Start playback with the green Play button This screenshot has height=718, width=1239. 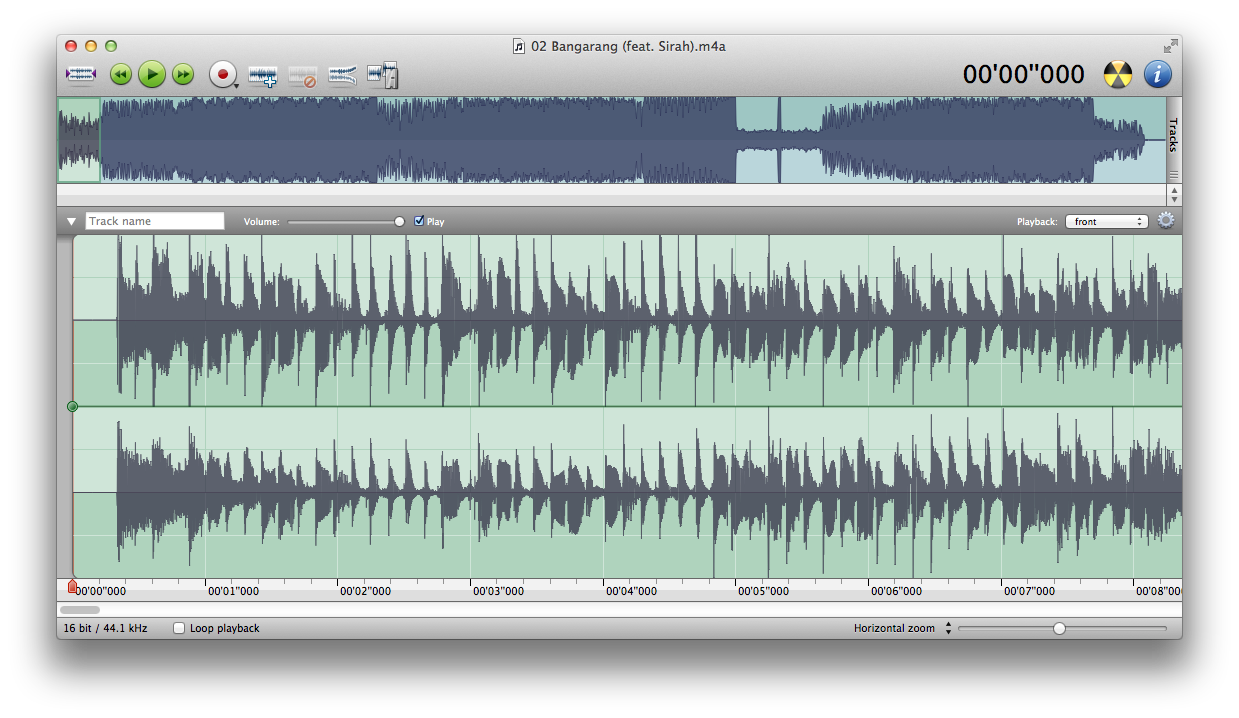click(151, 74)
